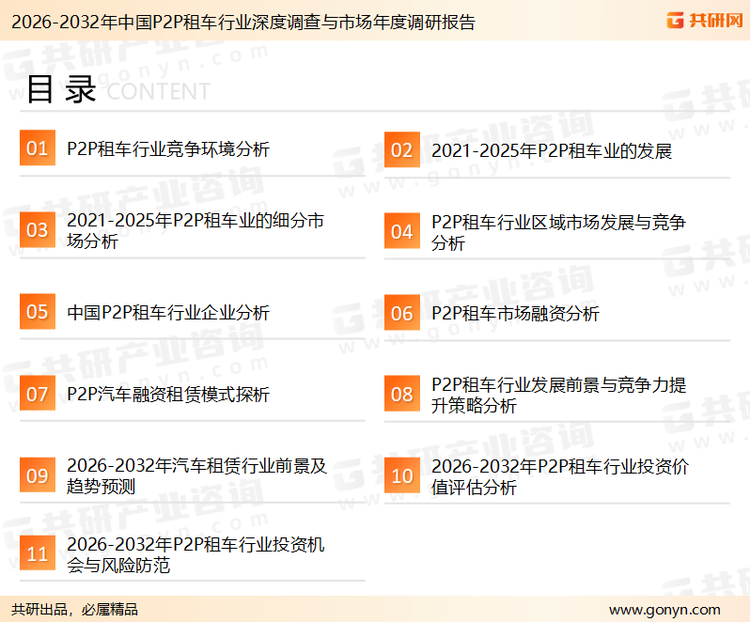Image resolution: width=750 pixels, height=622 pixels.
Task: Open chapter P2P租车行业竞争环境分析
Action: [x=168, y=149]
